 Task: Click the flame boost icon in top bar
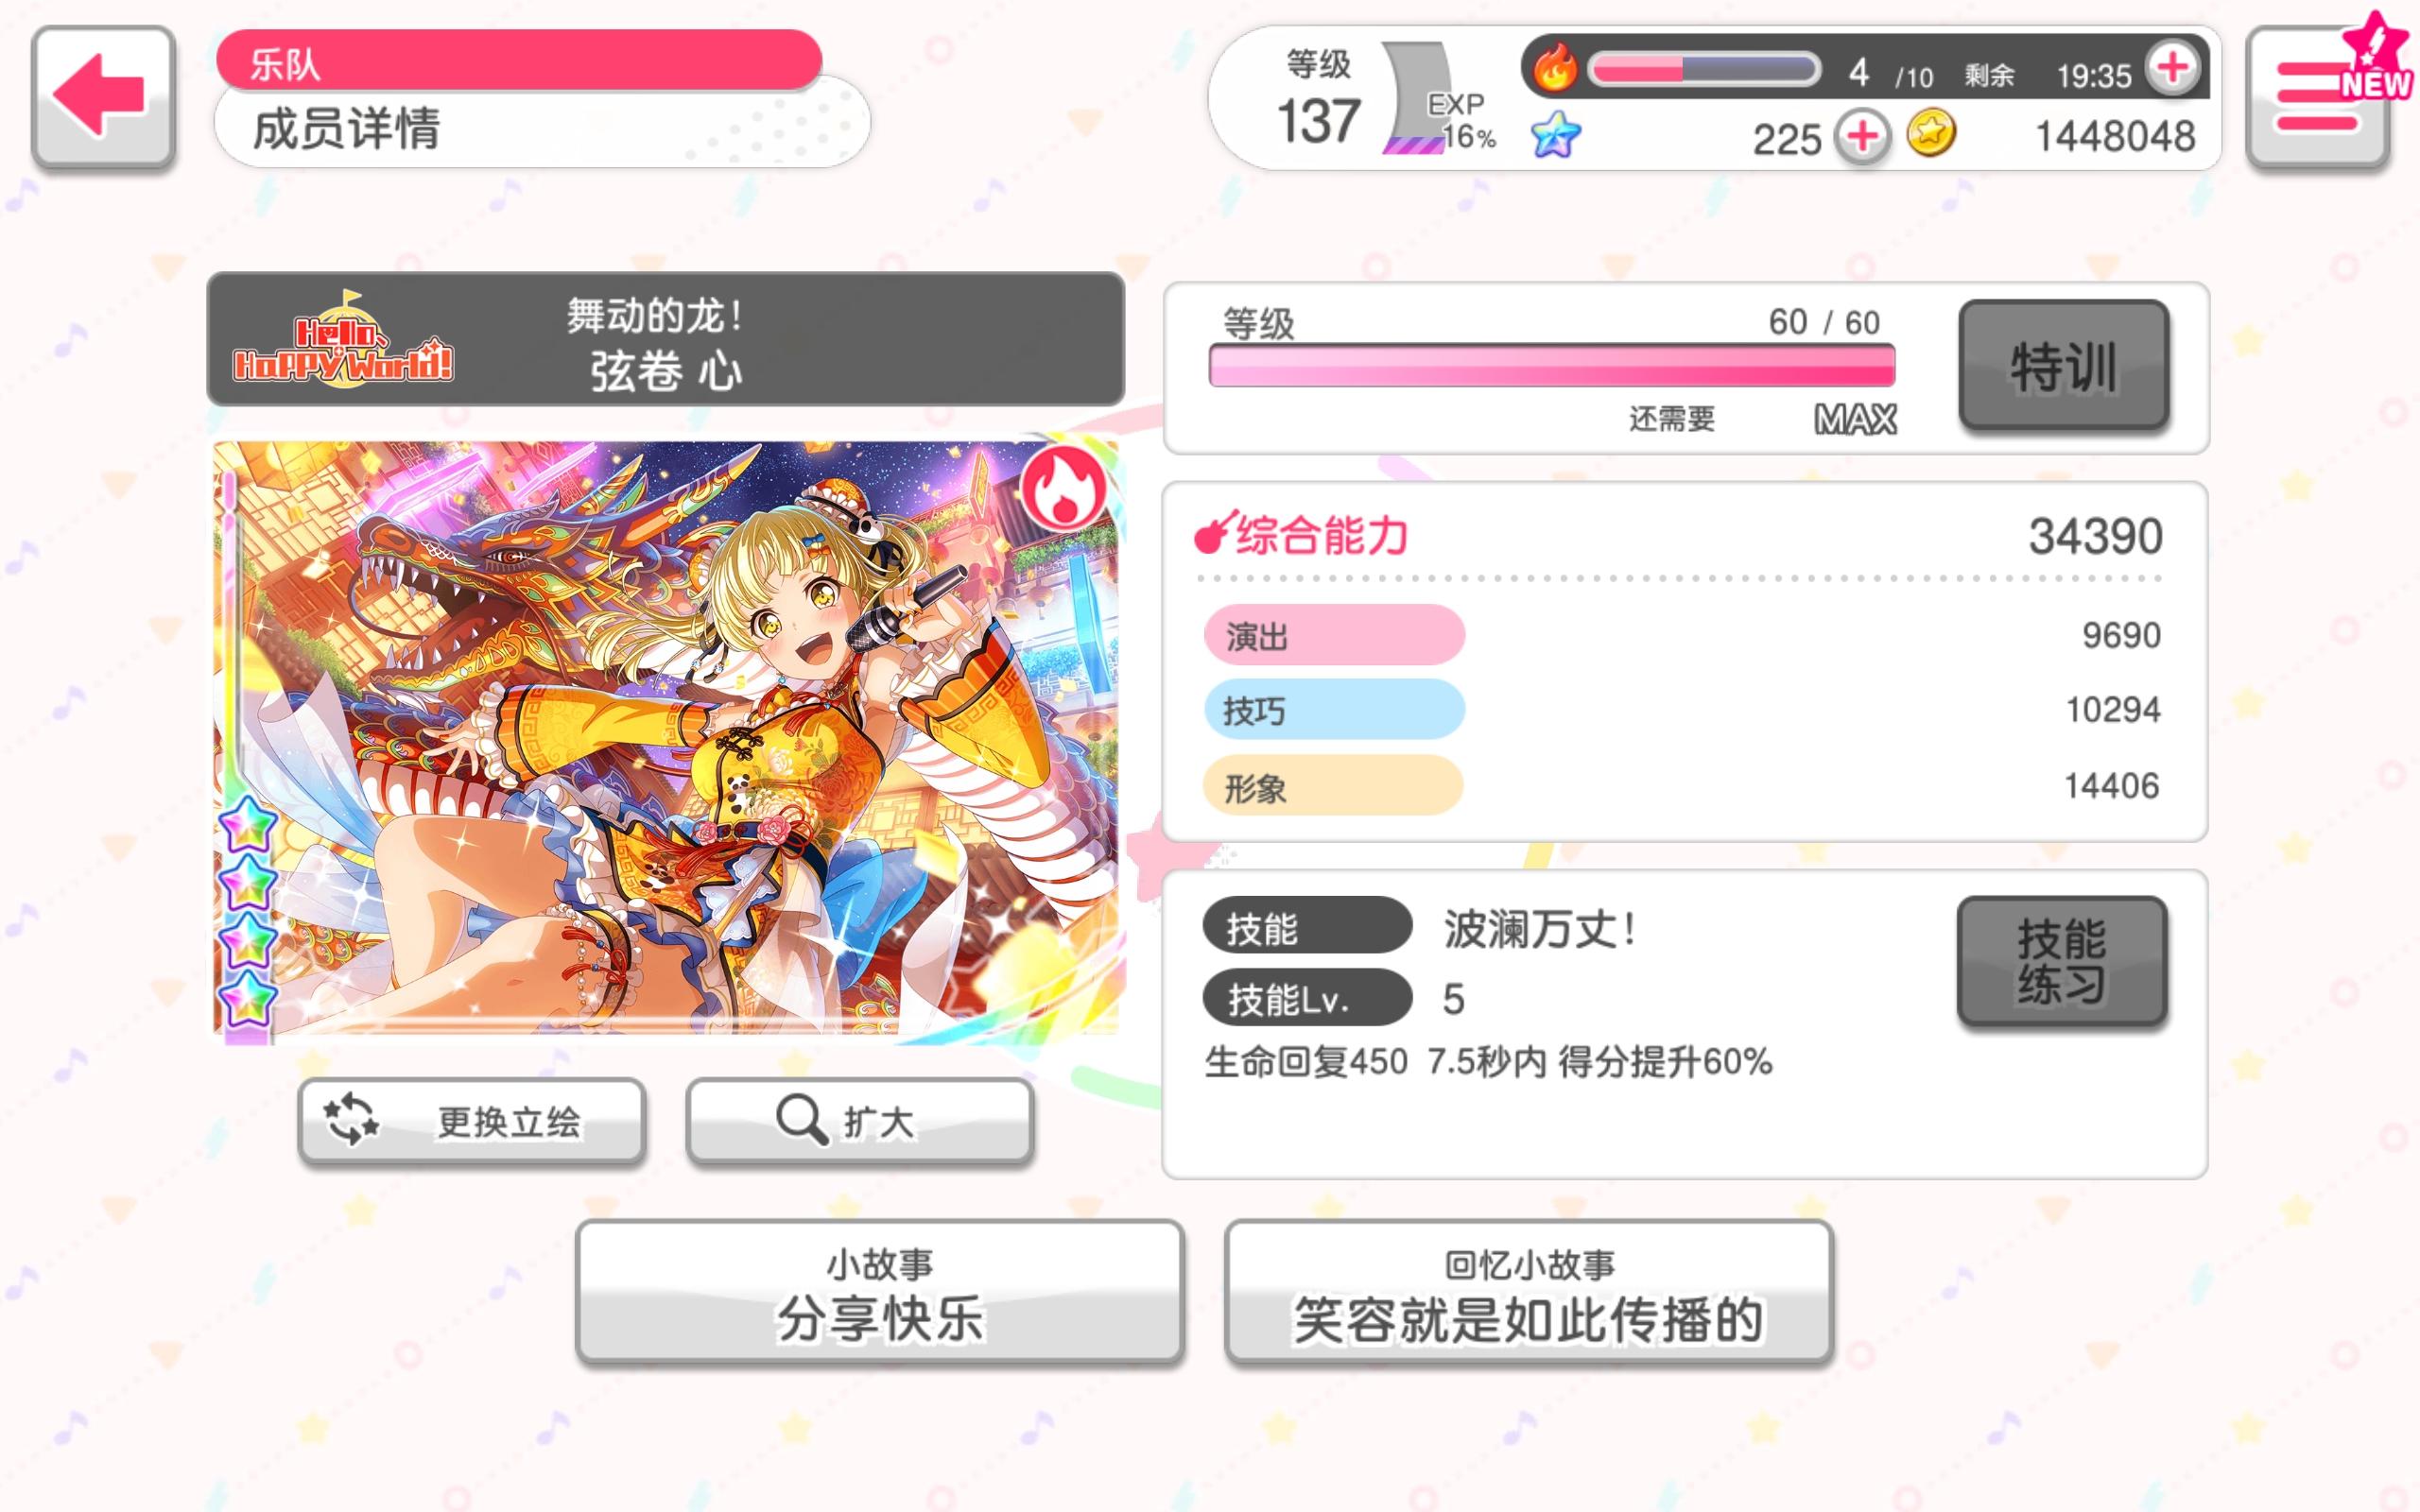(1555, 67)
